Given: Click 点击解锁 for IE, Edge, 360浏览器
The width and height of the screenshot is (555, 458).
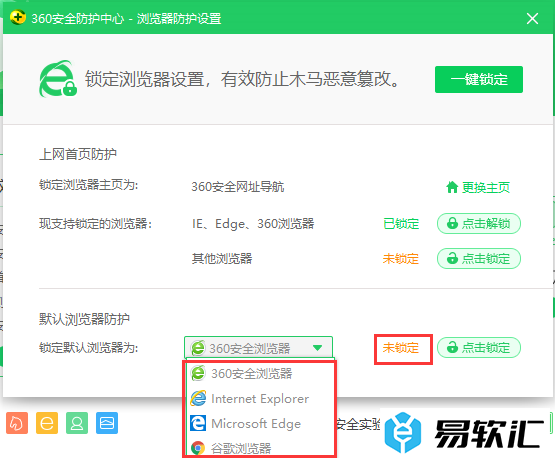Looking at the screenshot, I should 479,223.
